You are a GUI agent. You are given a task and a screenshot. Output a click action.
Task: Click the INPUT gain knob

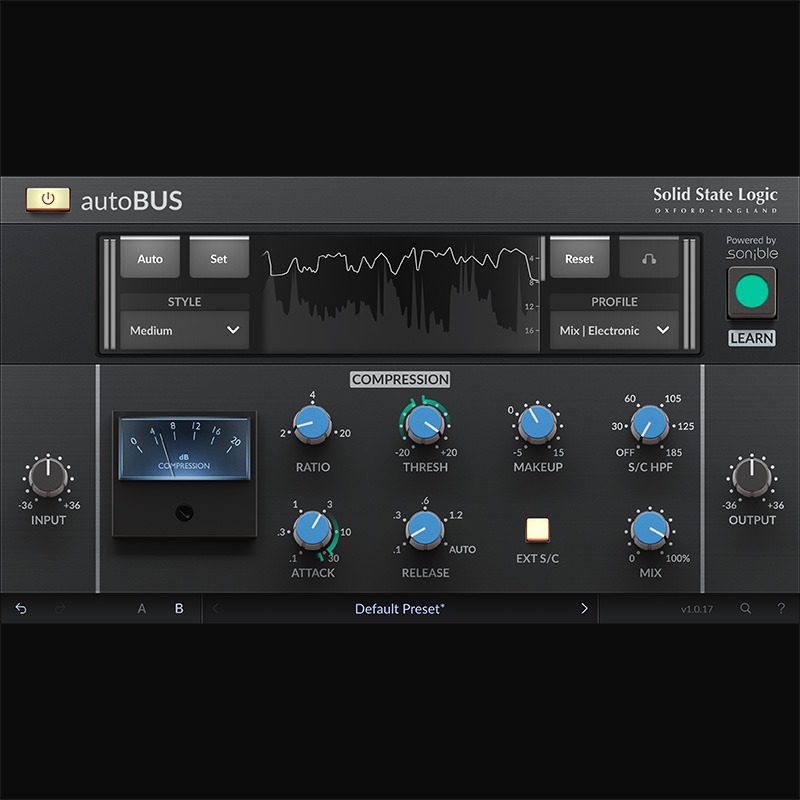tap(48, 477)
